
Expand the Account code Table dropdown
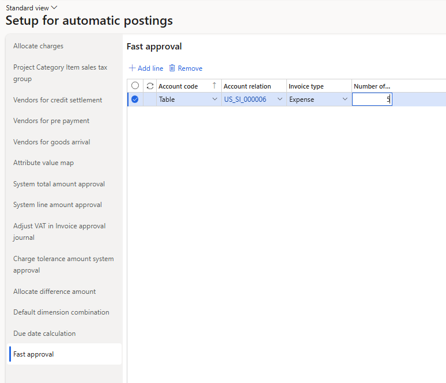coord(215,99)
